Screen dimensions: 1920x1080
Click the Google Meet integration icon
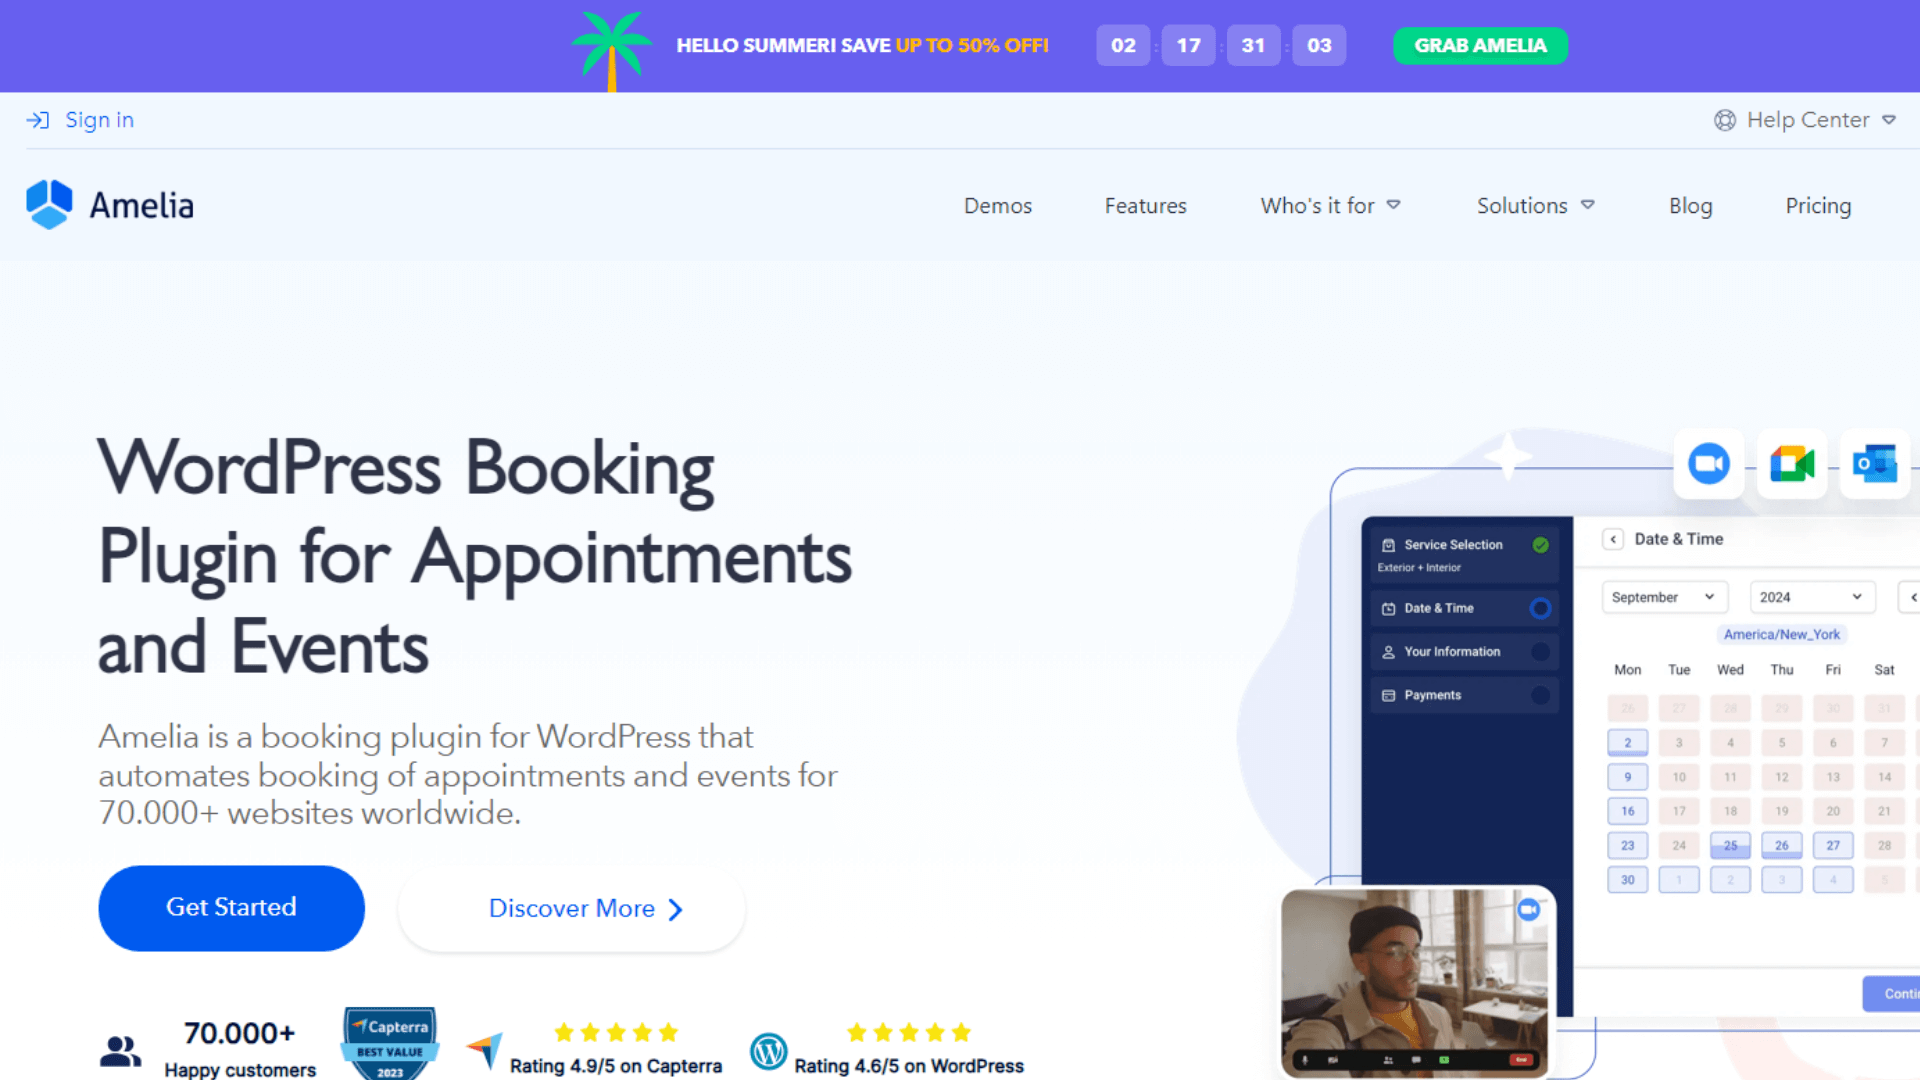tap(1792, 464)
